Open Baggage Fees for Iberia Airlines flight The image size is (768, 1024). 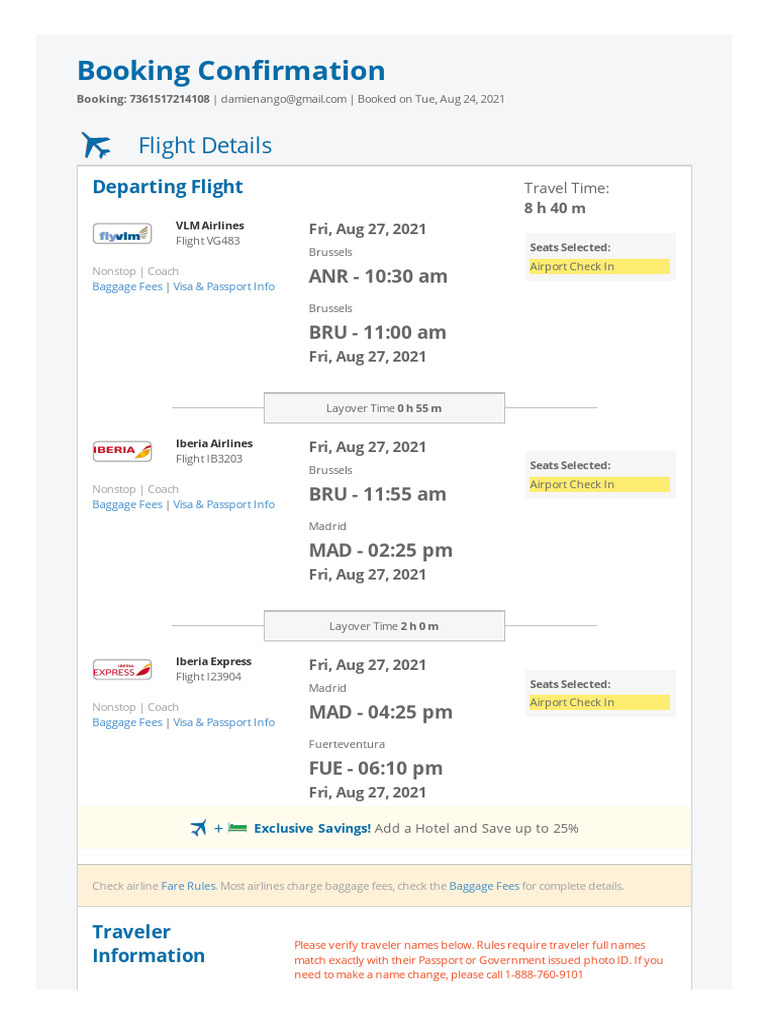(x=127, y=505)
